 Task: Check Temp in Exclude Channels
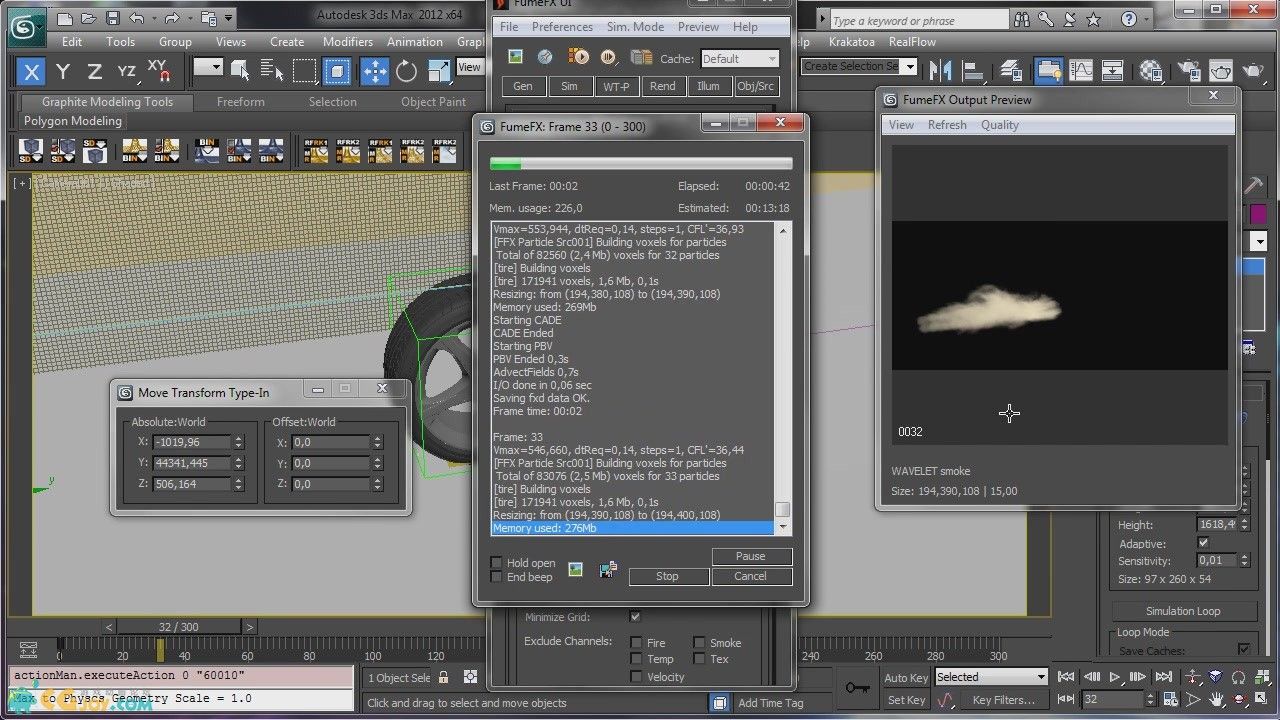pos(636,659)
